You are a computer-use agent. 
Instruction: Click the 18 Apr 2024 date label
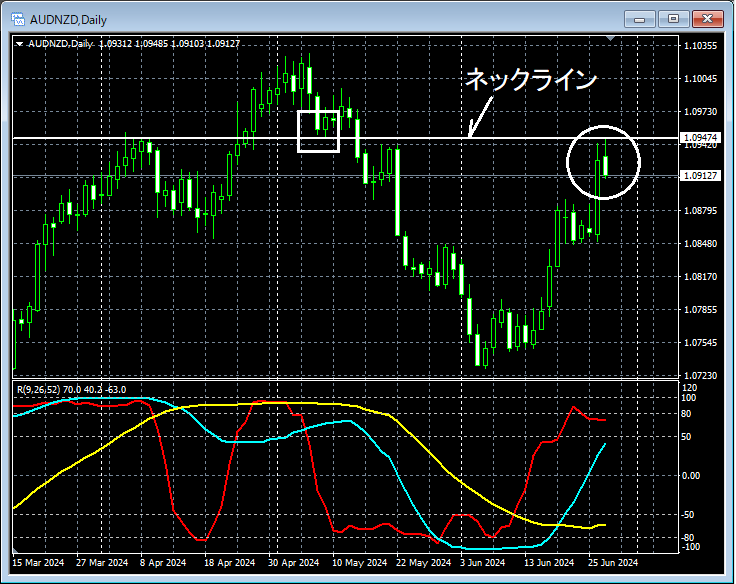click(230, 562)
